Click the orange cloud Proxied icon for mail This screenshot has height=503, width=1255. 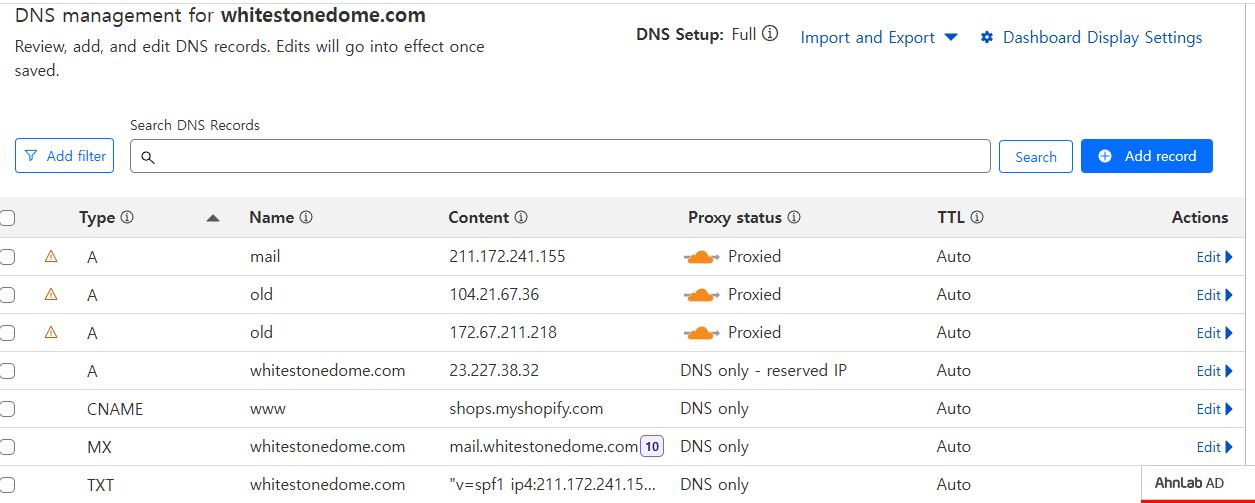click(701, 257)
